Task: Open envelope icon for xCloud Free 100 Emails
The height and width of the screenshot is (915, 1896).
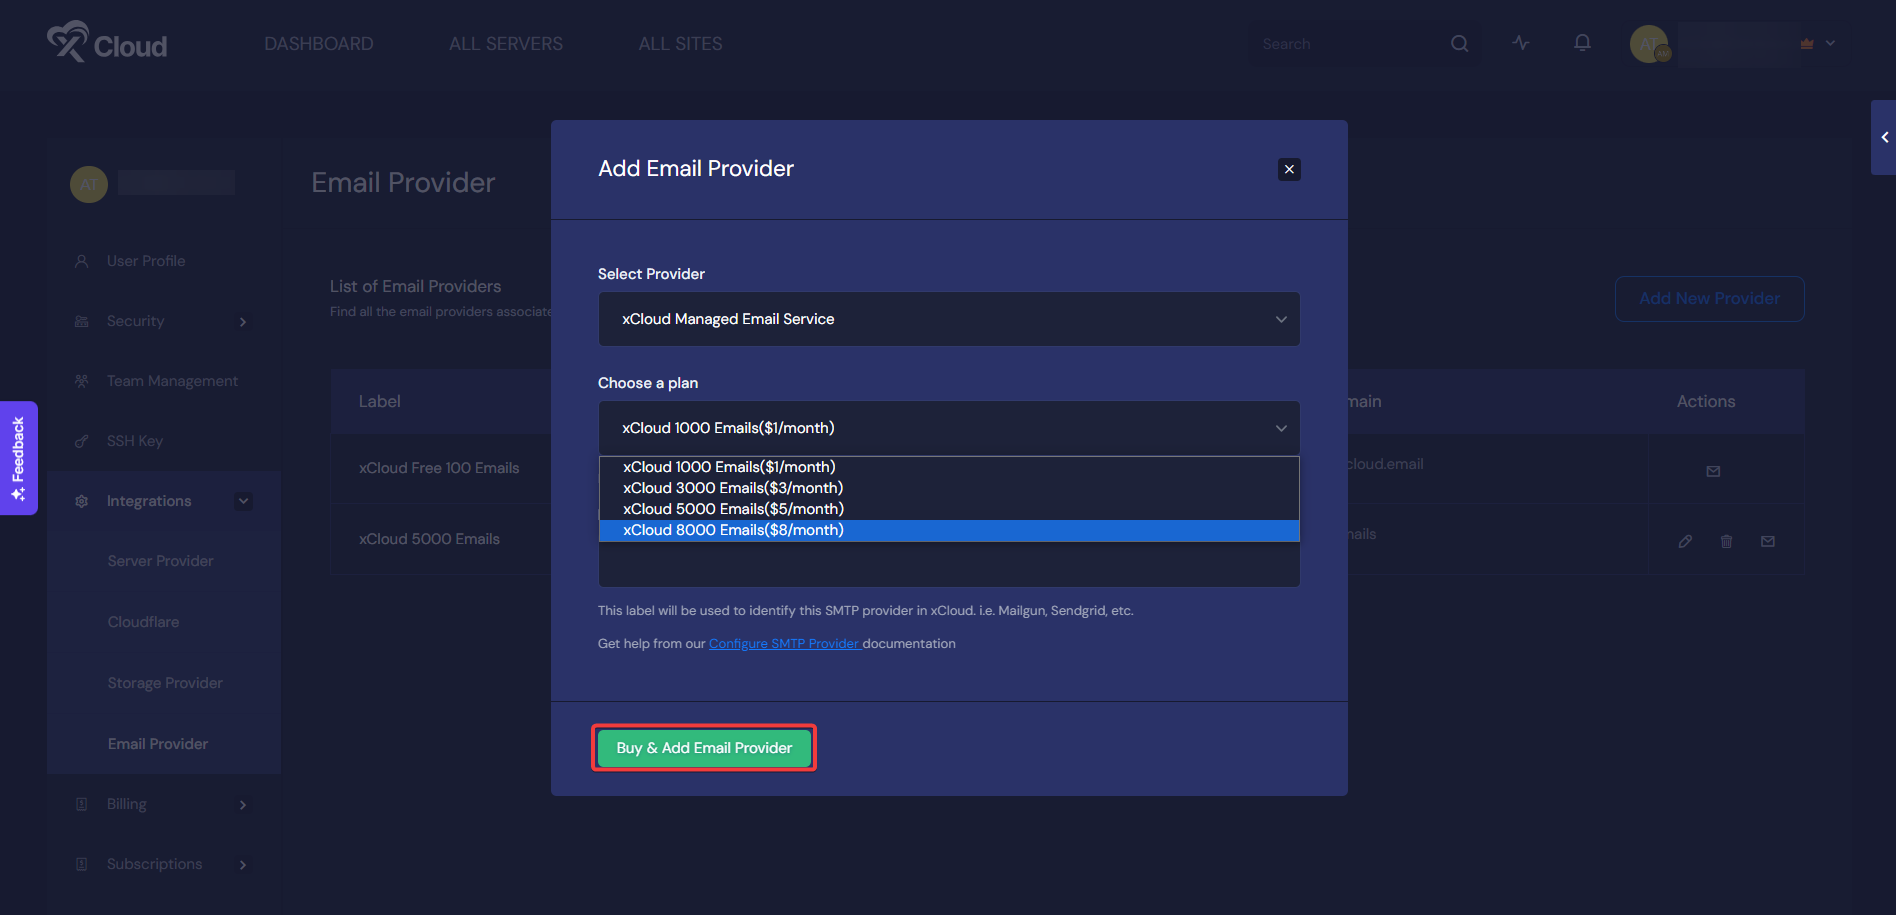Action: (1714, 471)
